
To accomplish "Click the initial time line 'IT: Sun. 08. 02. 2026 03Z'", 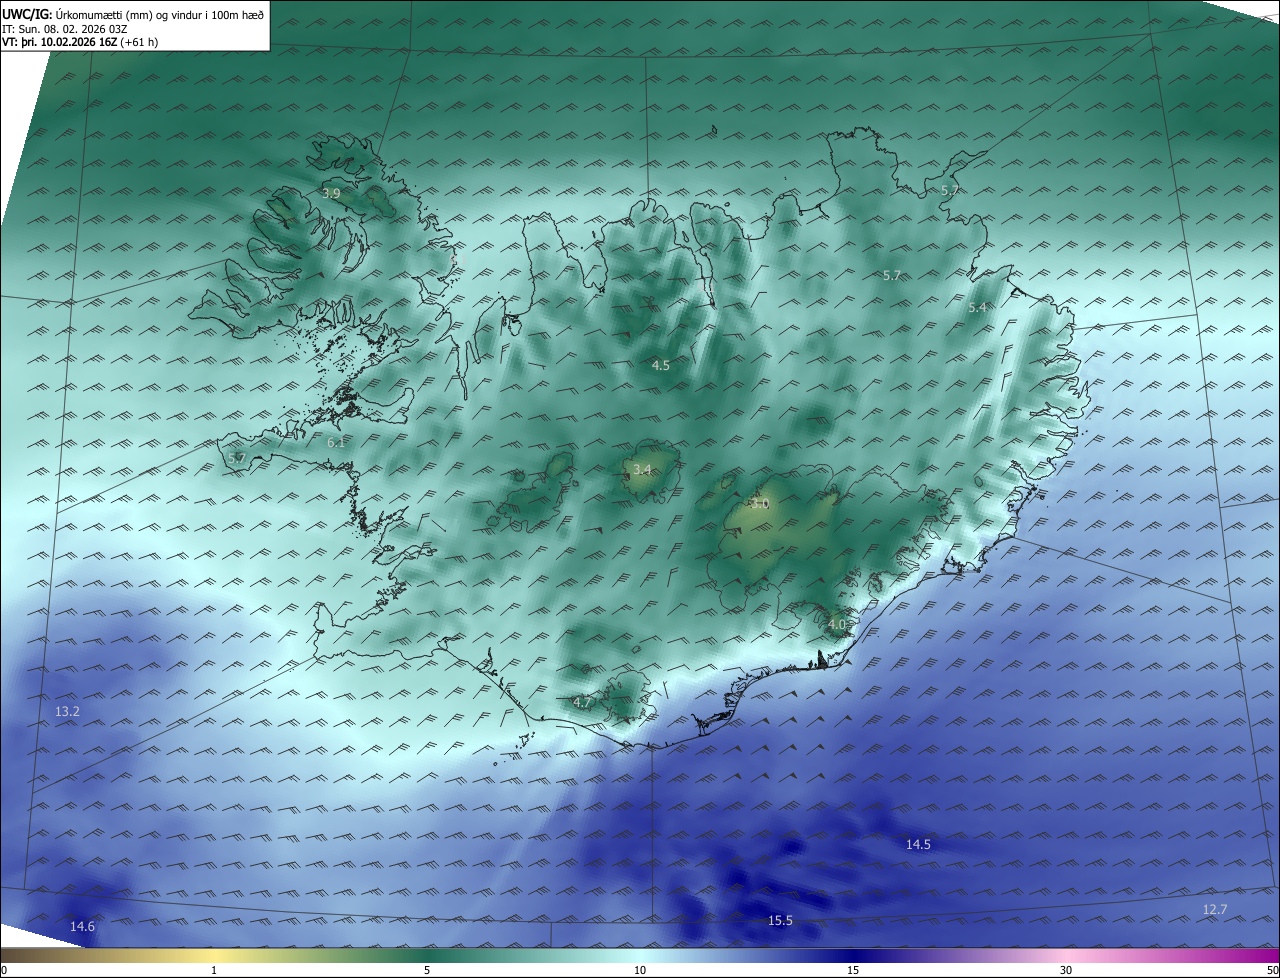I will [x=65, y=29].
